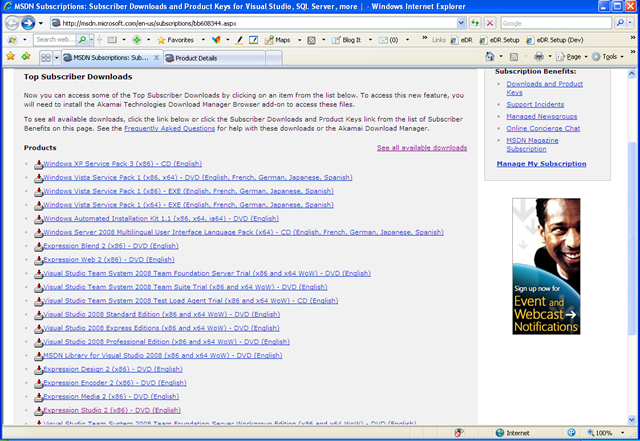This screenshot has width=640, height=441.
Task: Open the Frequently Asked Questions link
Action: pos(169,129)
